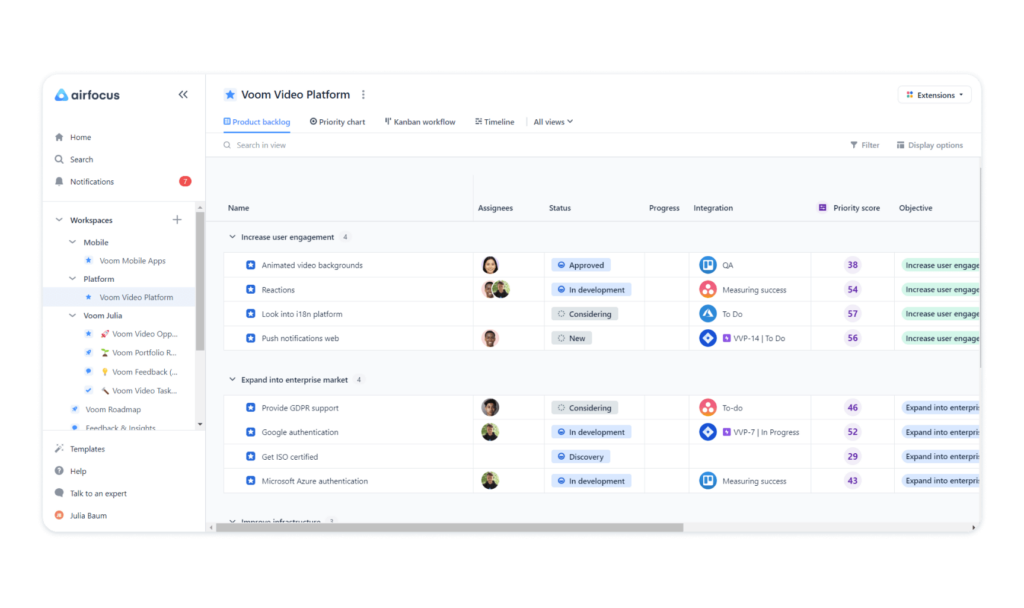Open the Google authentication item
Screen dimensions: 1024x608
pos(300,432)
